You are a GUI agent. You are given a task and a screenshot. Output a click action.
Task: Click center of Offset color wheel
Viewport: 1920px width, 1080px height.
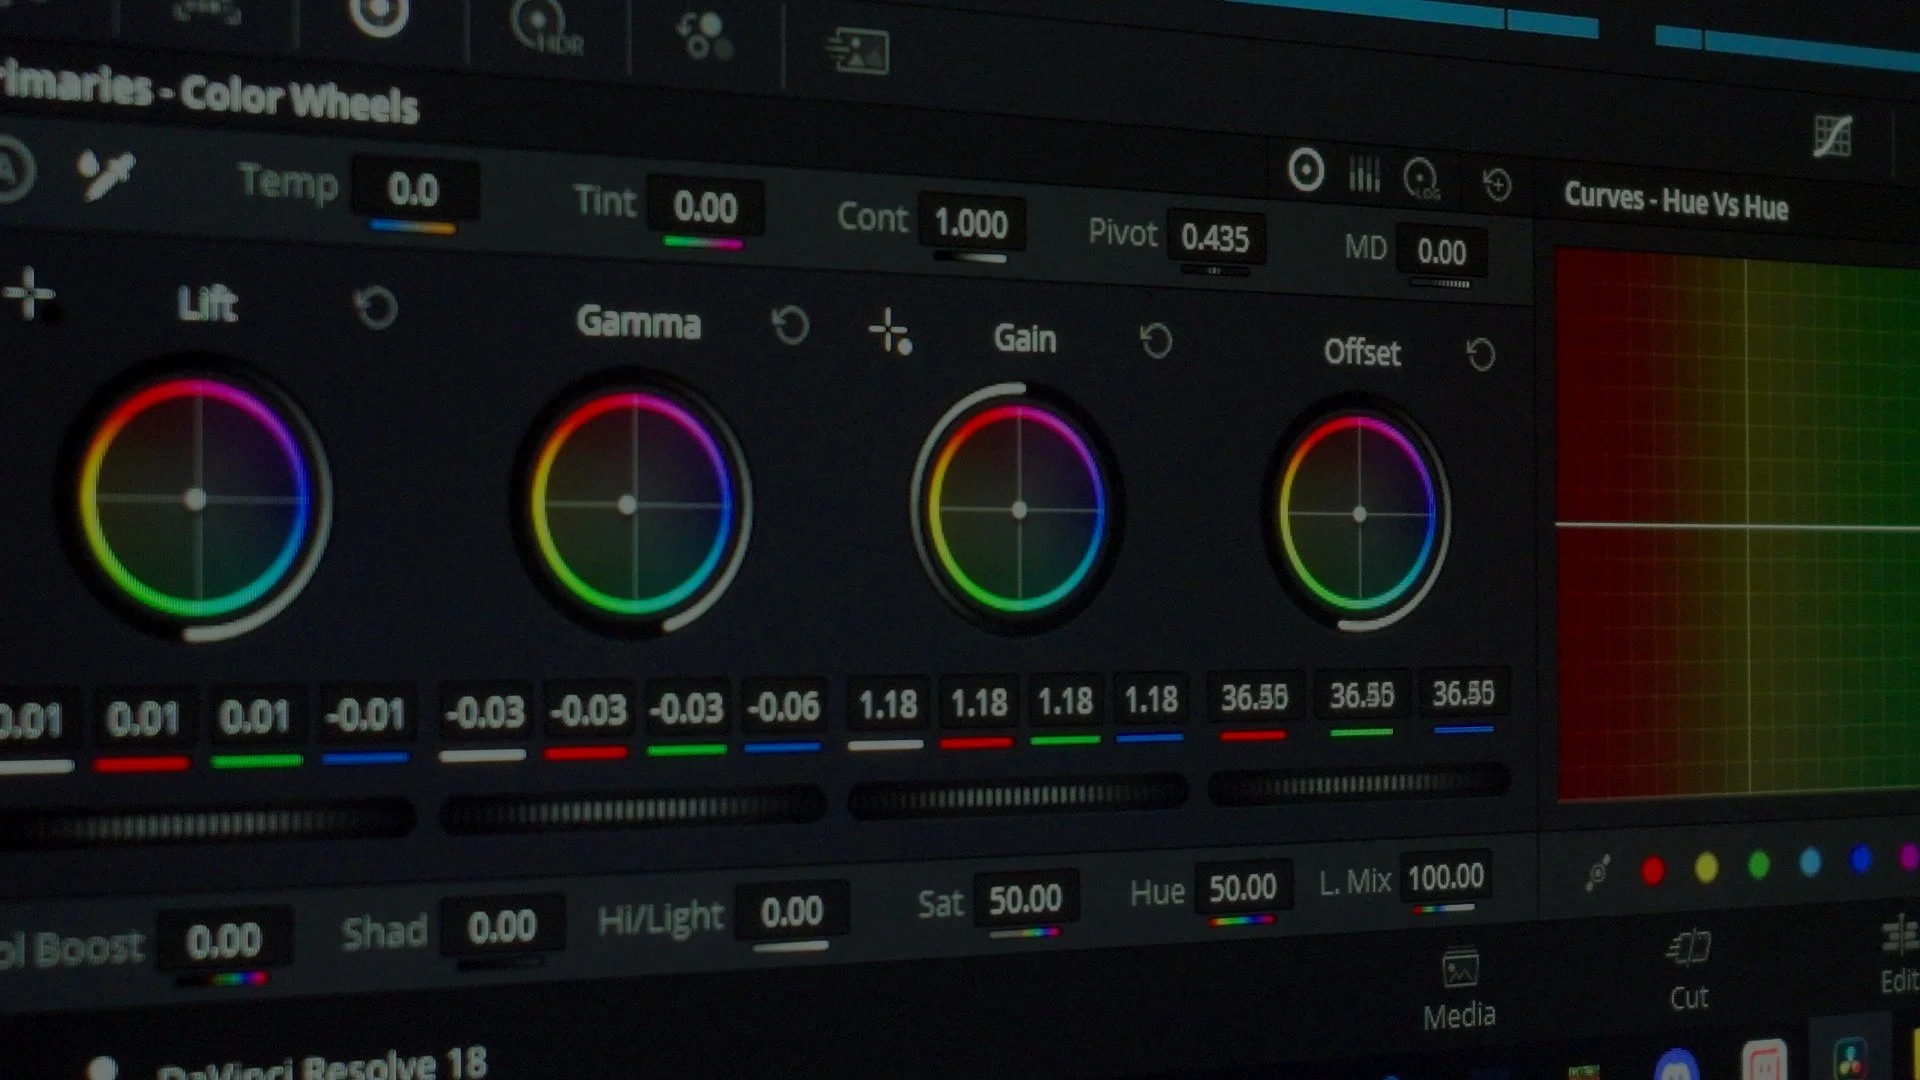[1359, 514]
